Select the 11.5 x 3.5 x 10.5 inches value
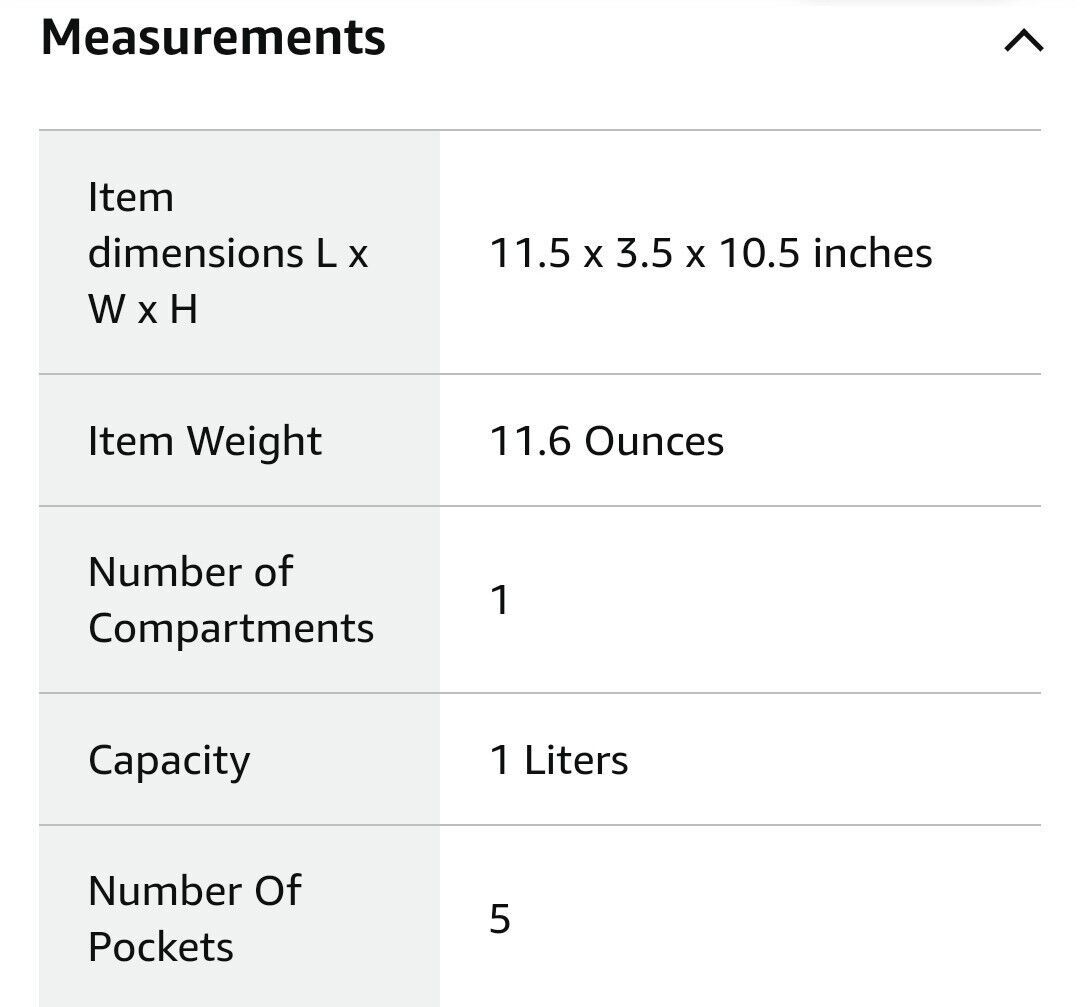Viewport: 1080px width, 1007px height. [x=711, y=253]
